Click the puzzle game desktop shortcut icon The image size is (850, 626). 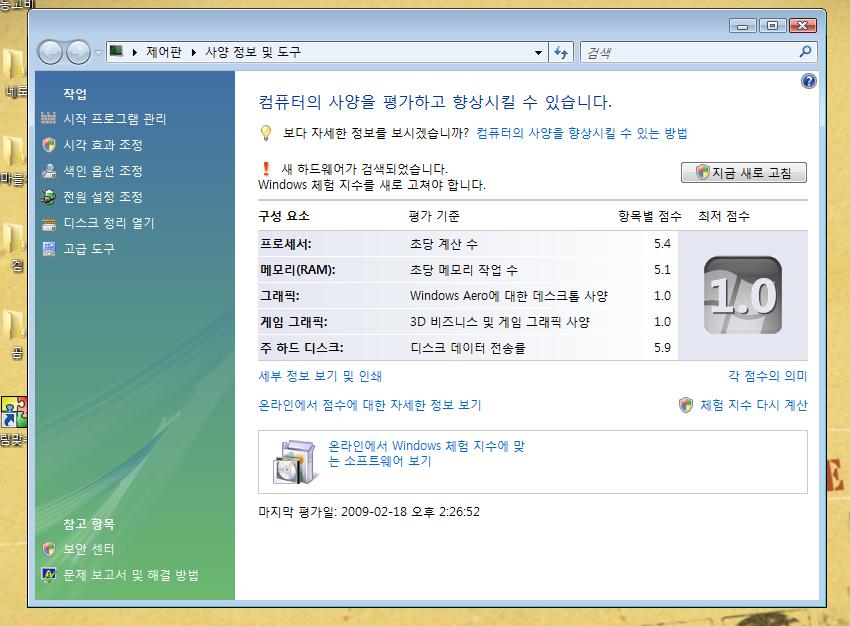pos(14,412)
